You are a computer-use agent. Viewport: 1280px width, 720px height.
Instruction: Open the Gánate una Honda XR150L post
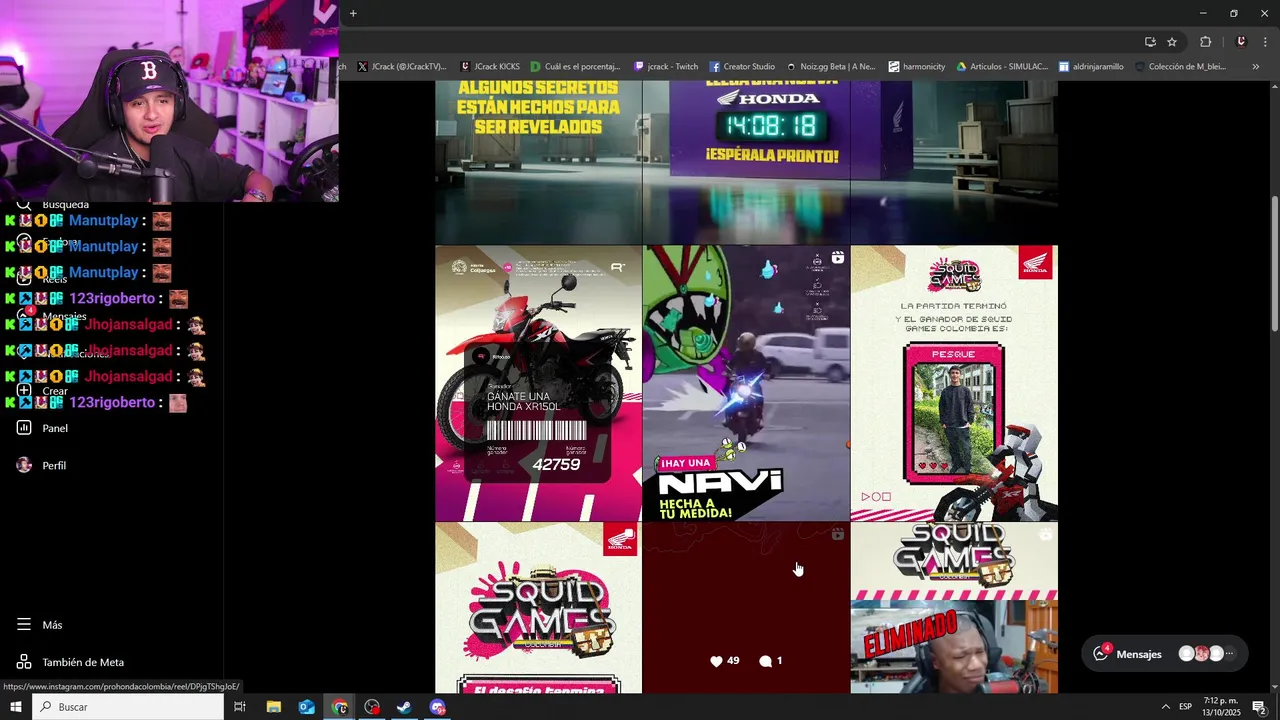[538, 383]
